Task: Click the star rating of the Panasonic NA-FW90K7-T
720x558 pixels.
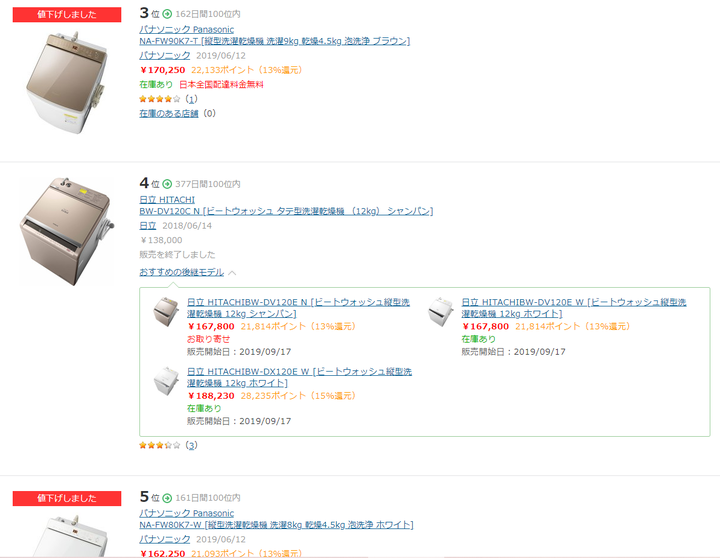Action: 160,99
